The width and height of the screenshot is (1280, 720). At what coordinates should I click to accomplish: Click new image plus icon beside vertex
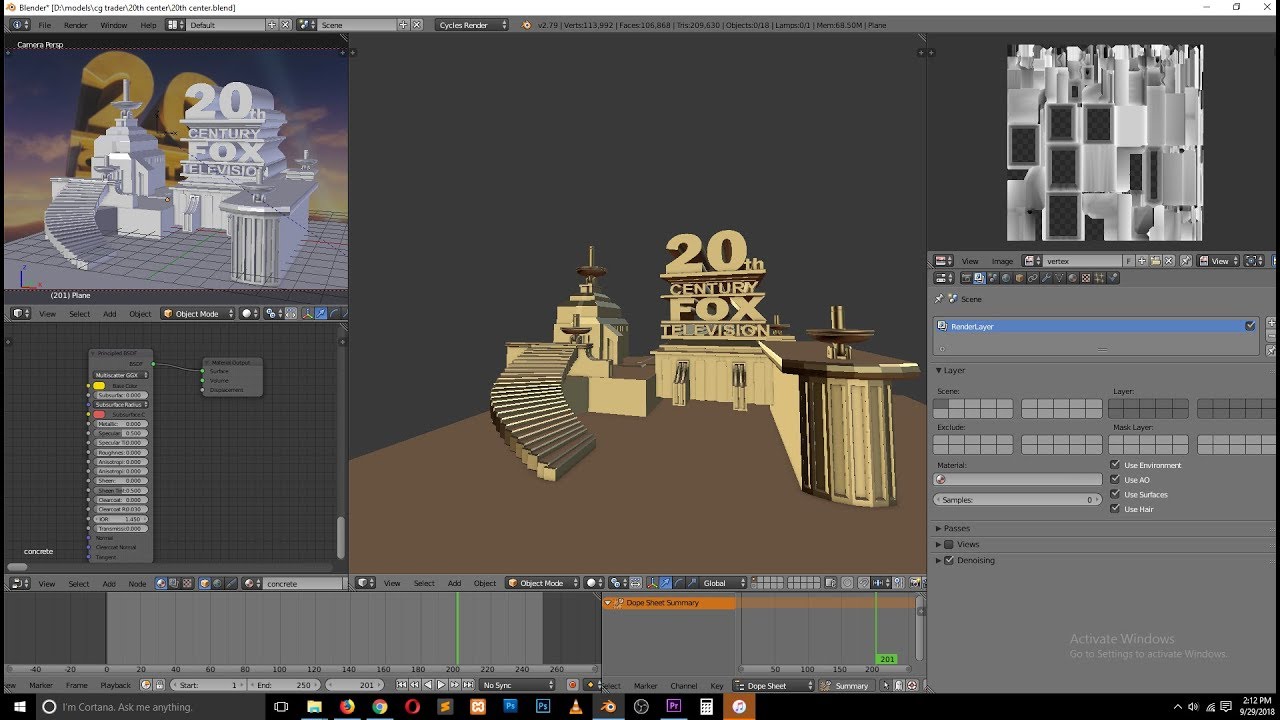[1142, 261]
